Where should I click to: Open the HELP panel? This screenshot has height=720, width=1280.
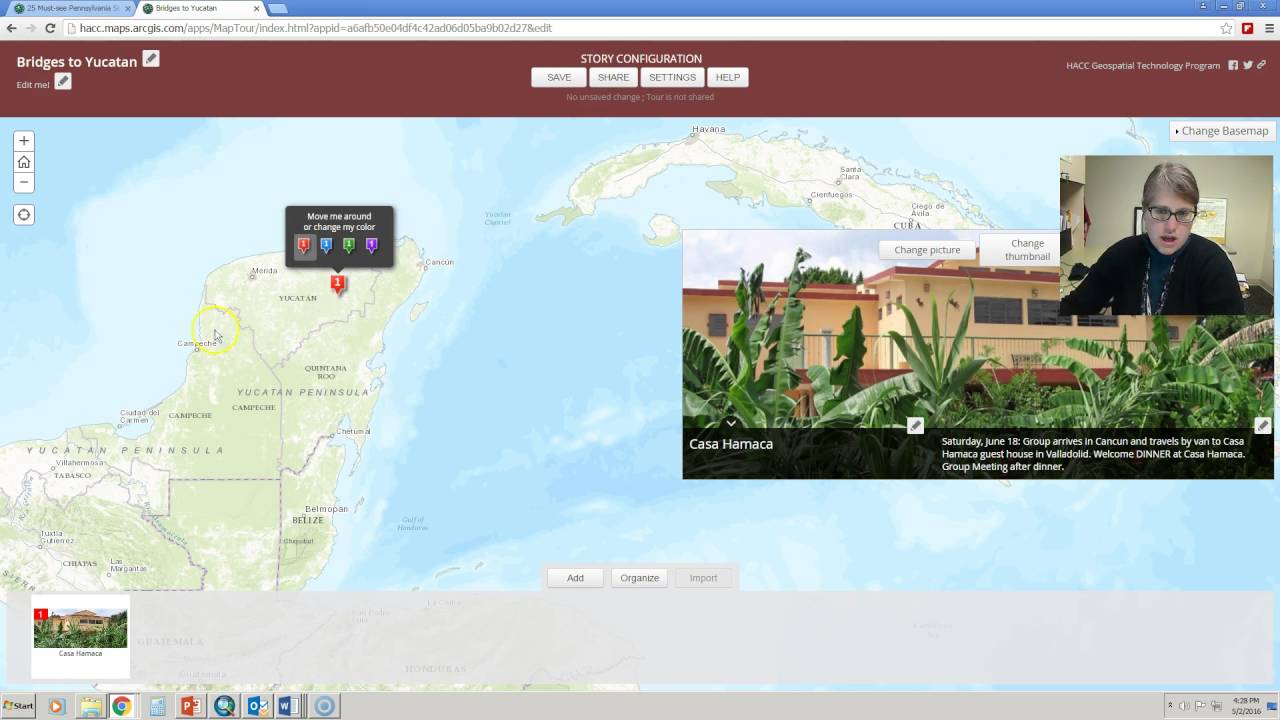point(728,77)
